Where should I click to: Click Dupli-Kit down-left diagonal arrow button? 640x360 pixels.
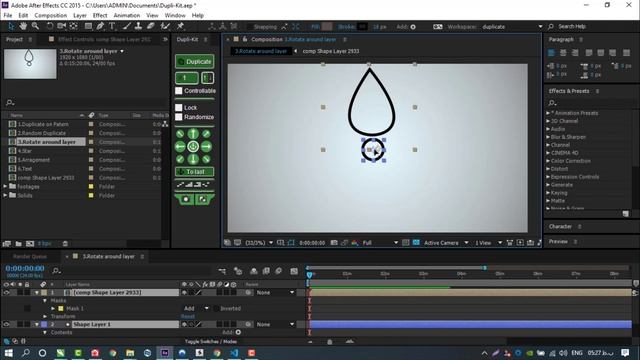click(180, 159)
